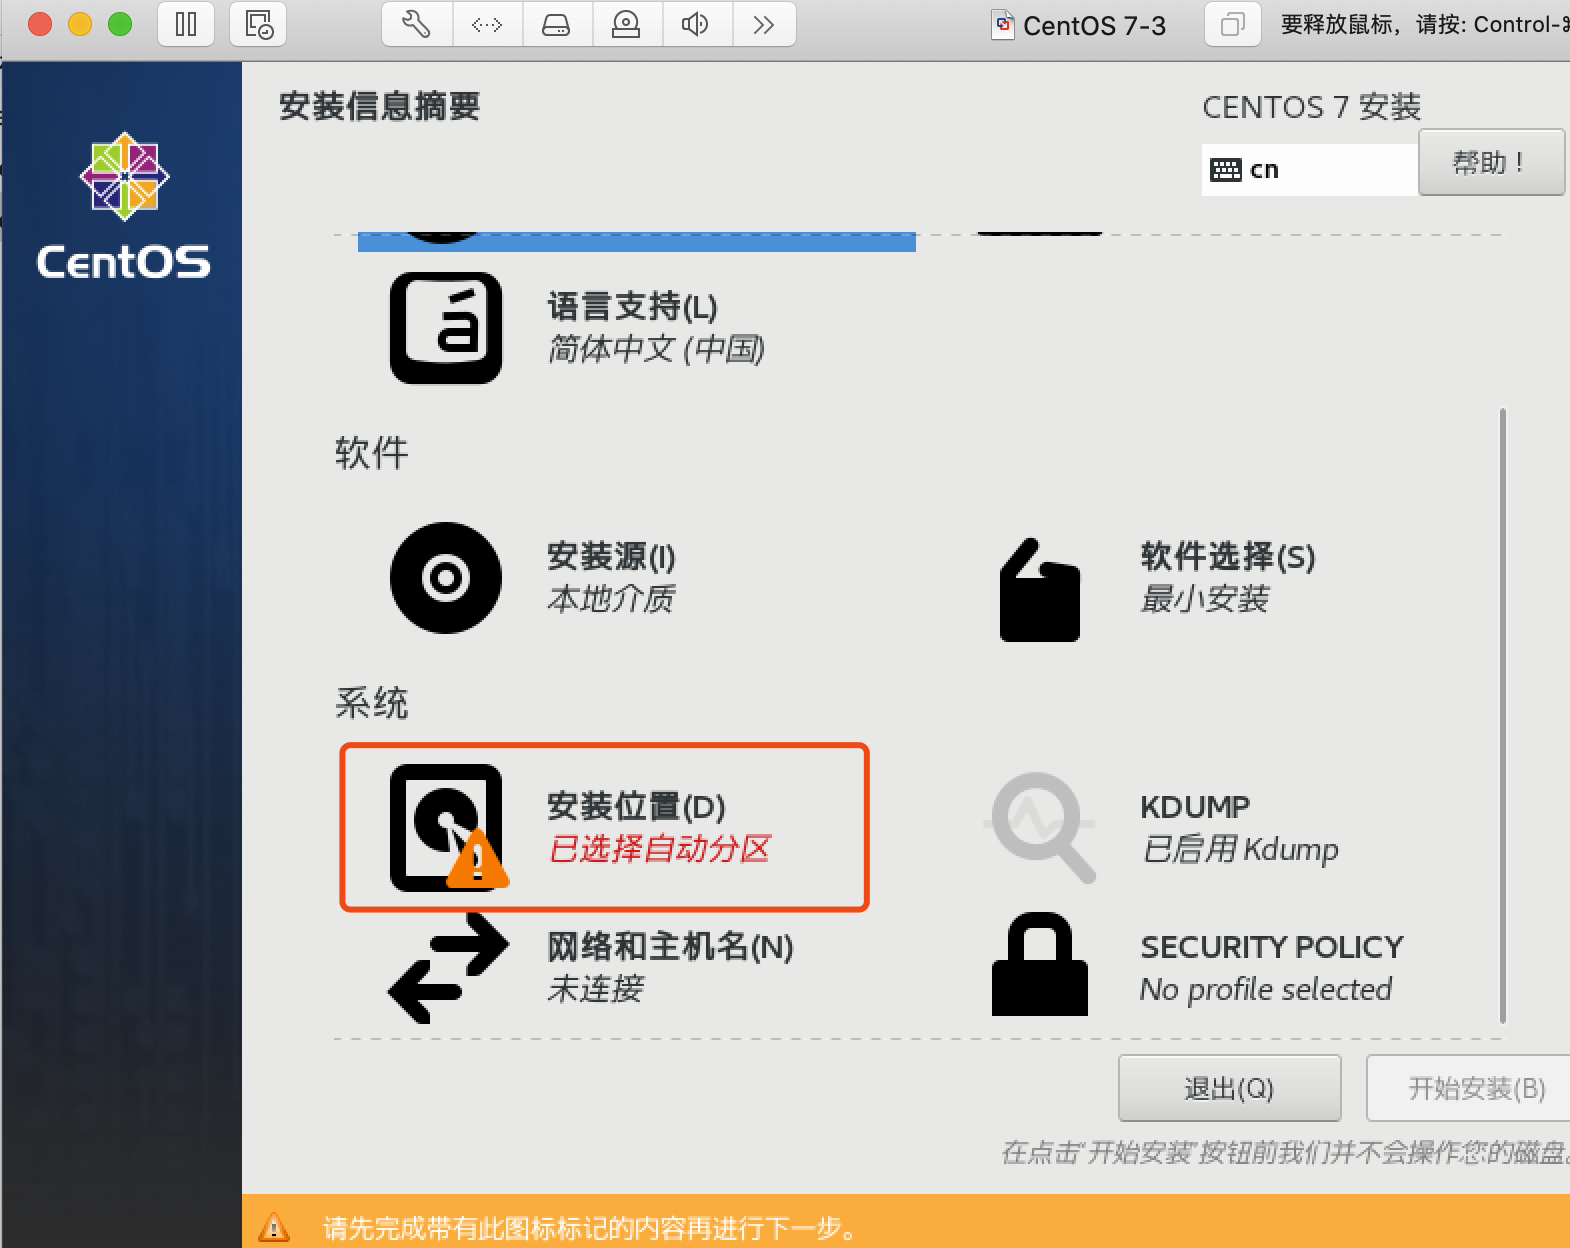Image resolution: width=1570 pixels, height=1248 pixels.
Task: Click the install destination disk icon
Action: (x=448, y=828)
